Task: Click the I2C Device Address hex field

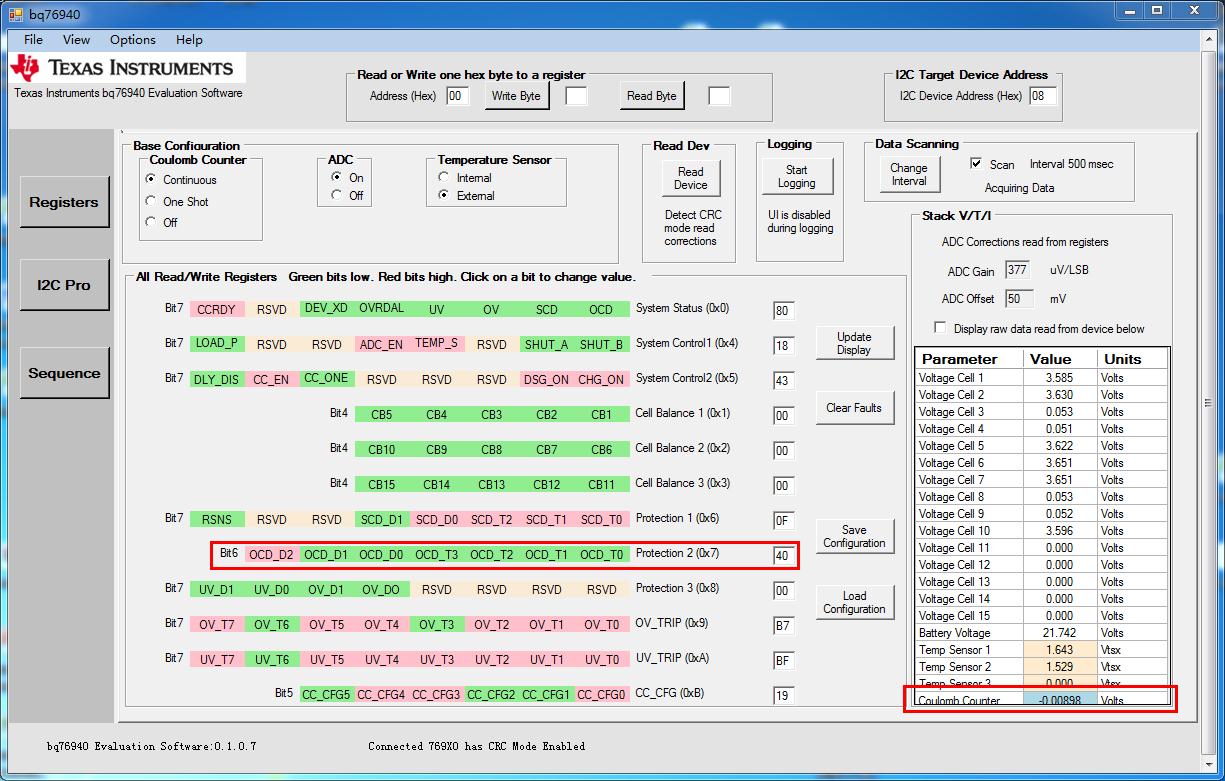Action: [x=1043, y=96]
